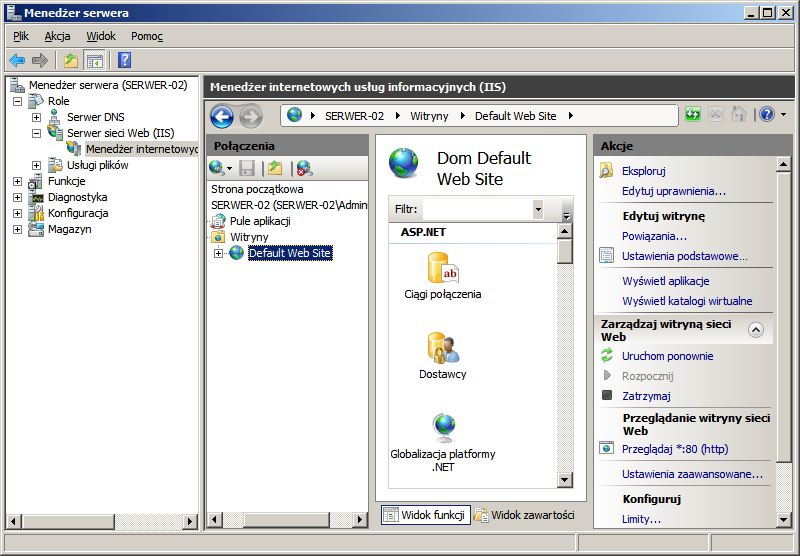The width and height of the screenshot is (800, 556).
Task: Click the Akcje pane scroll down arrow
Action: [x=783, y=520]
